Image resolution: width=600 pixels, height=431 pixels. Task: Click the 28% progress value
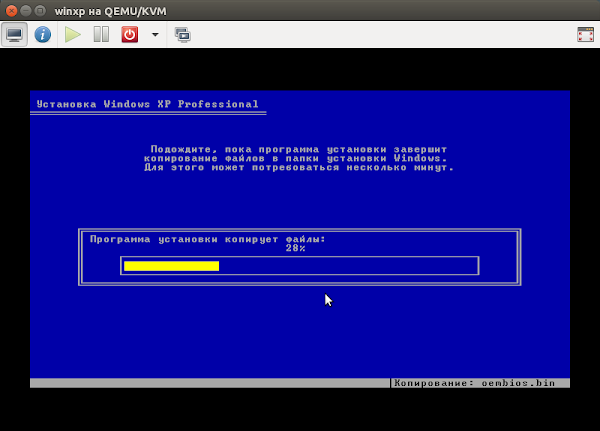(295, 248)
